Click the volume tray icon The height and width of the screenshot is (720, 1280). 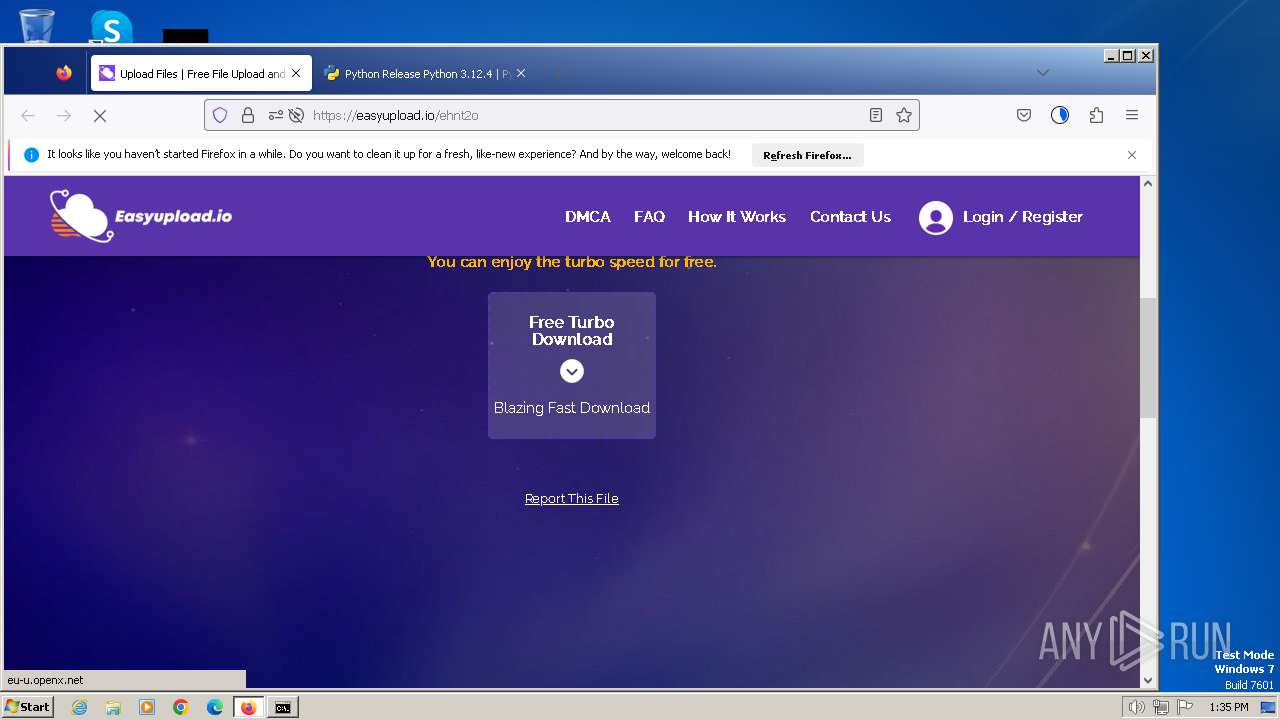click(1137, 707)
